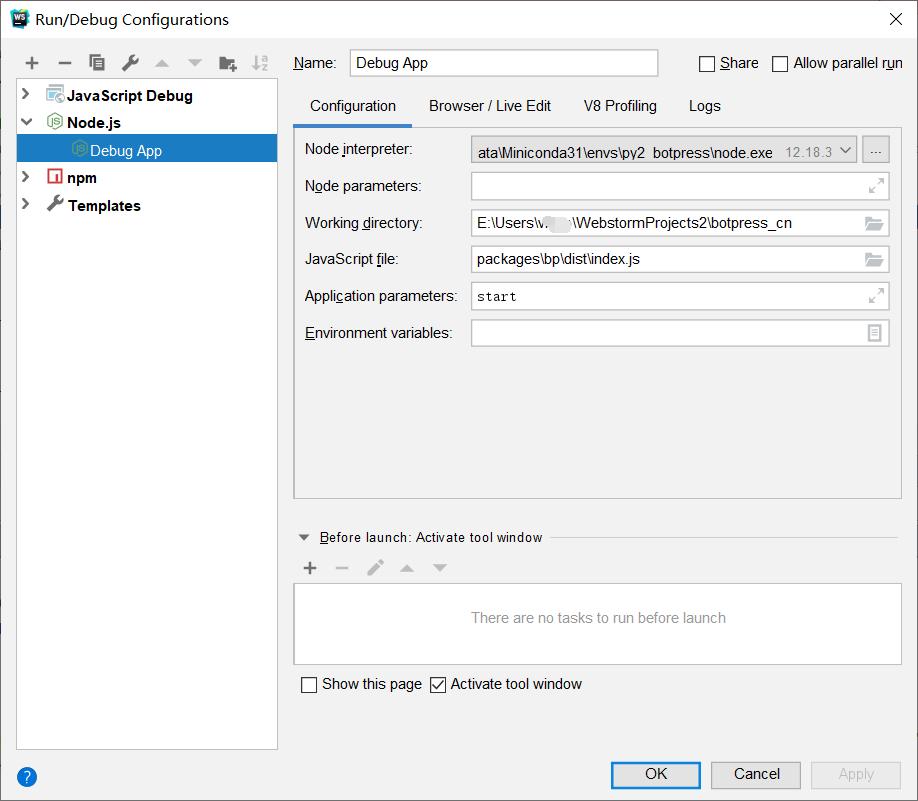The height and width of the screenshot is (801, 918).
Task: Close the Run/Debug Configurations dialog
Action: (896, 19)
